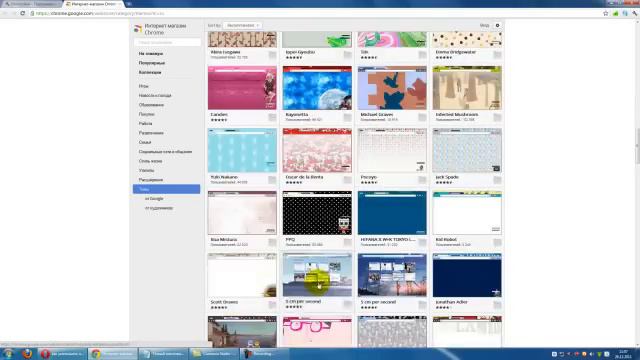Viewport: 640px width, 360px height.
Task: Filter themes by от Google
Action: click(154, 198)
